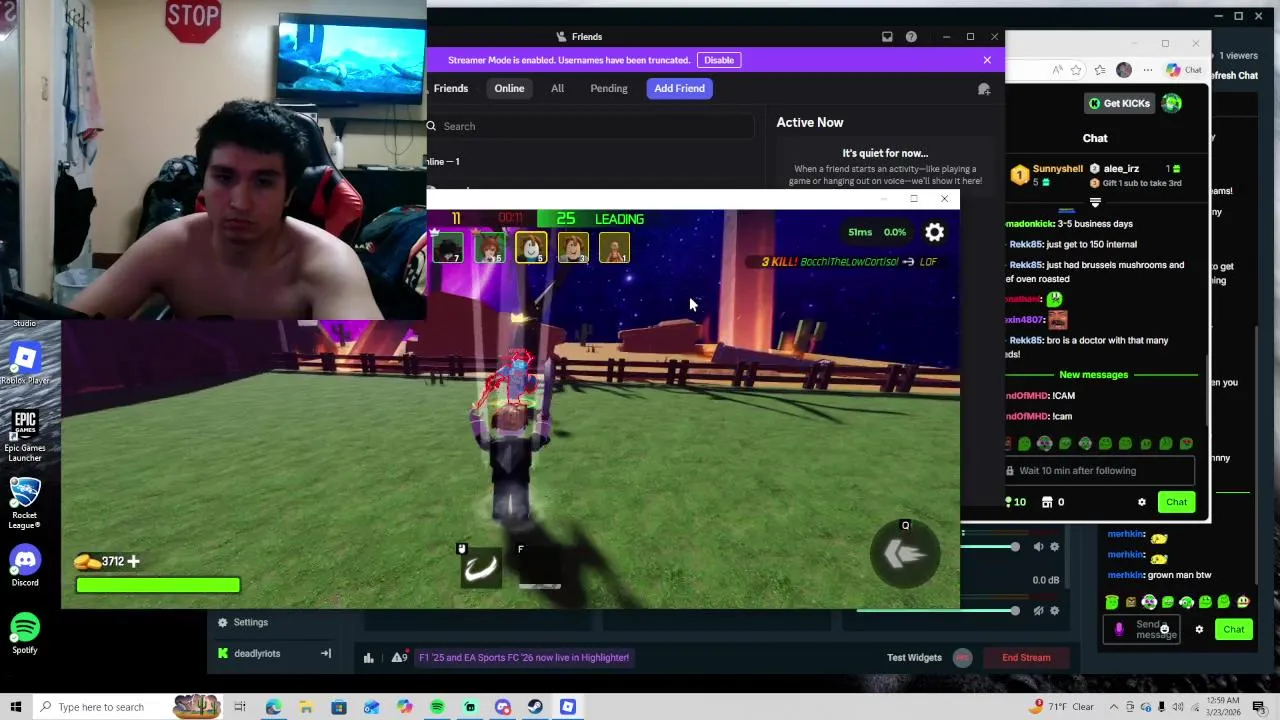
Task: Click the Wait 10 min after following field
Action: click(x=1100, y=470)
